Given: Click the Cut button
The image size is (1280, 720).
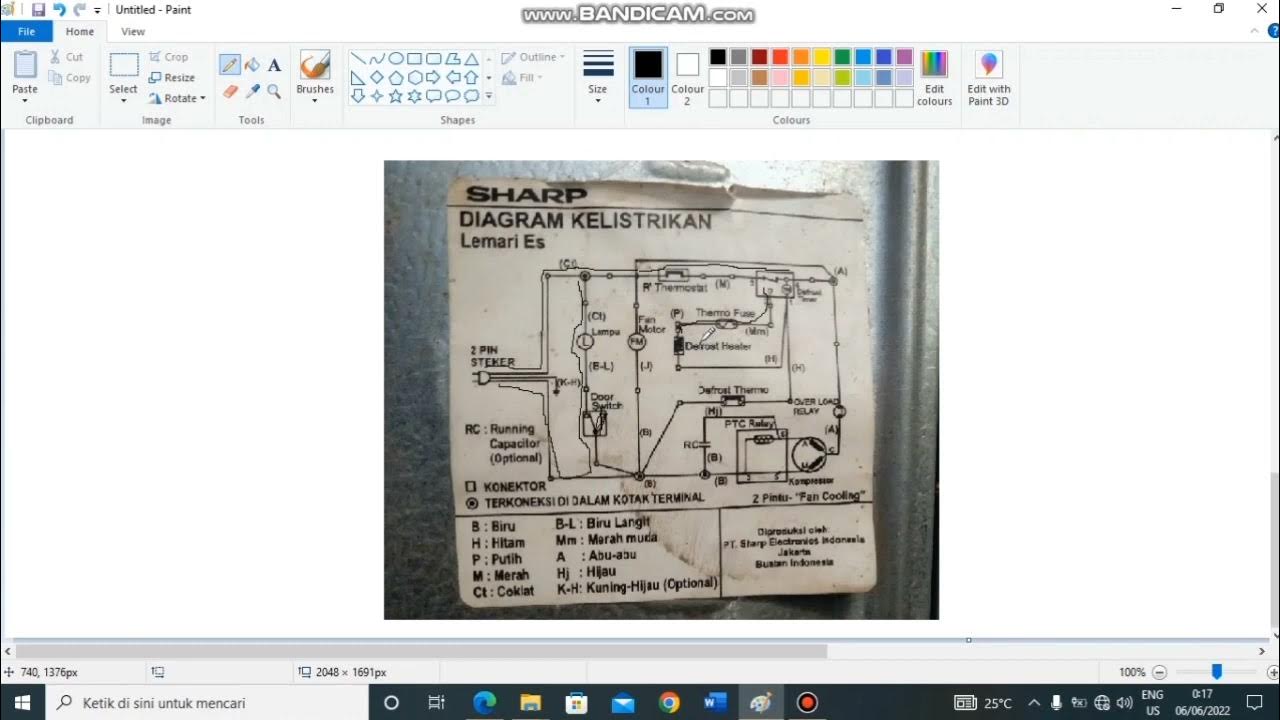Looking at the screenshot, I should point(67,57).
